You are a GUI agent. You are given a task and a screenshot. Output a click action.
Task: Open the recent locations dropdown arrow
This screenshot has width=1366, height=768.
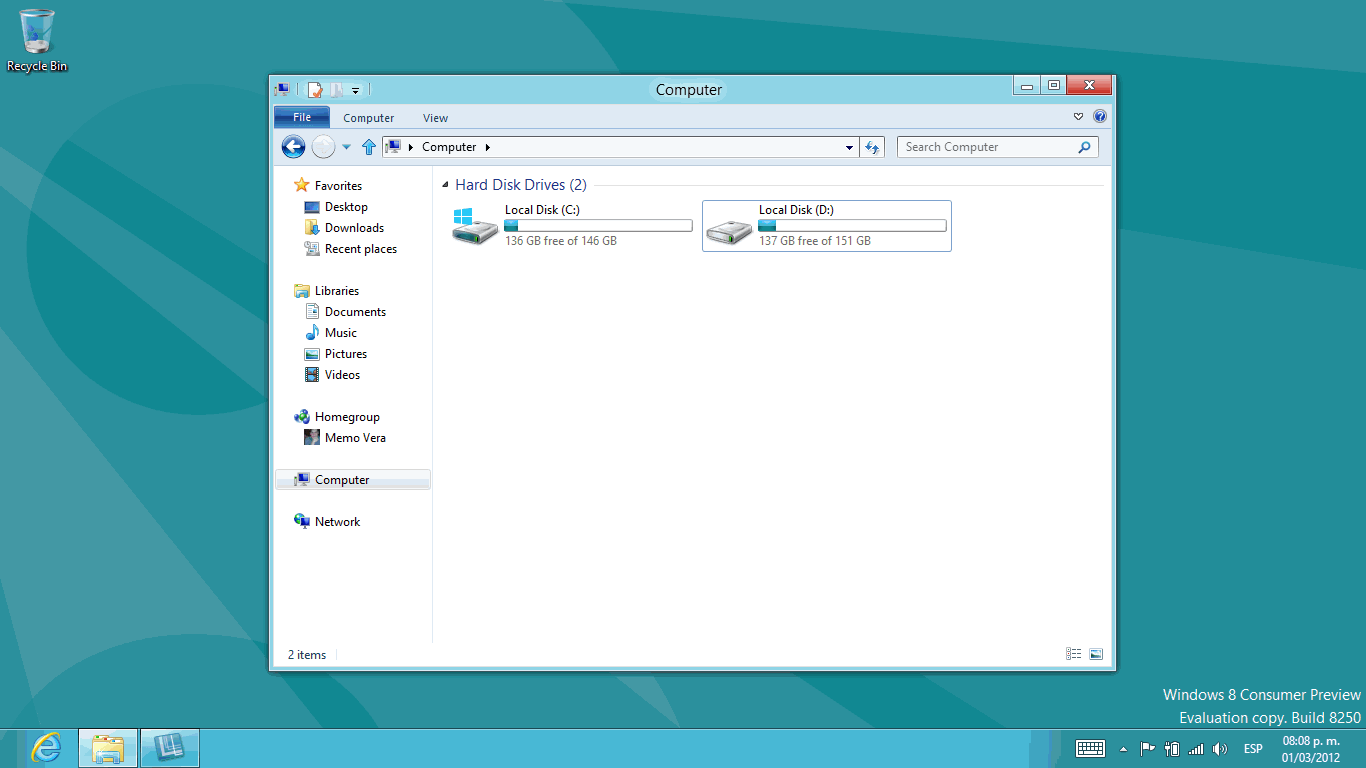click(346, 147)
